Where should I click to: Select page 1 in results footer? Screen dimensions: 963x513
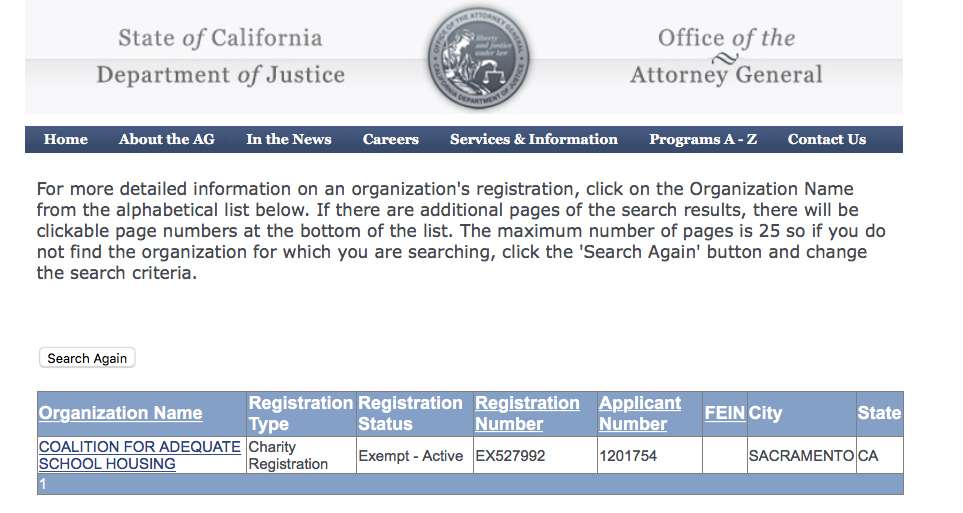(x=43, y=484)
